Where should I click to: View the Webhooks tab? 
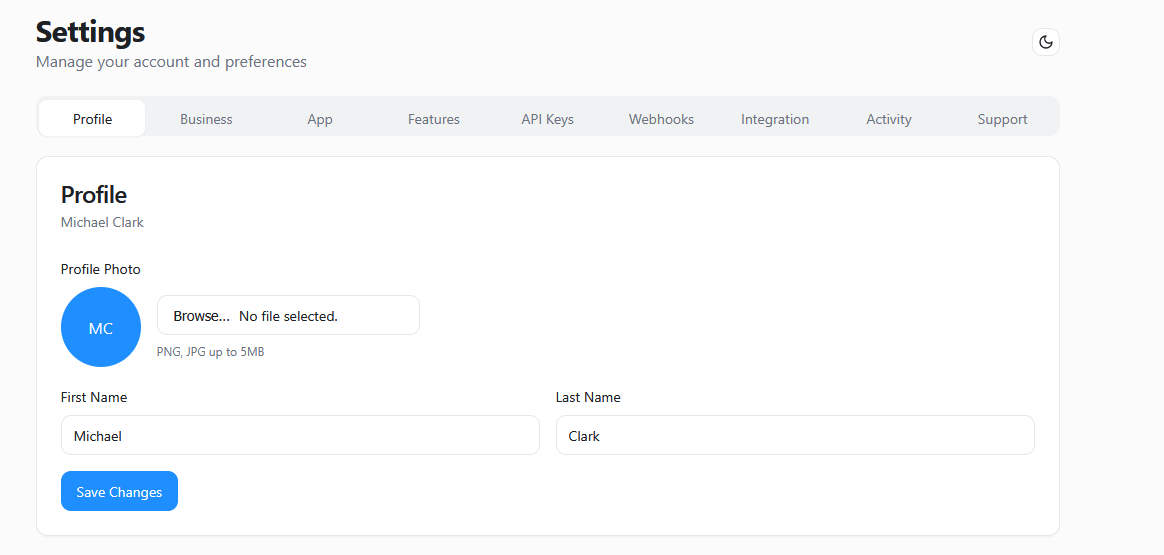tap(661, 119)
